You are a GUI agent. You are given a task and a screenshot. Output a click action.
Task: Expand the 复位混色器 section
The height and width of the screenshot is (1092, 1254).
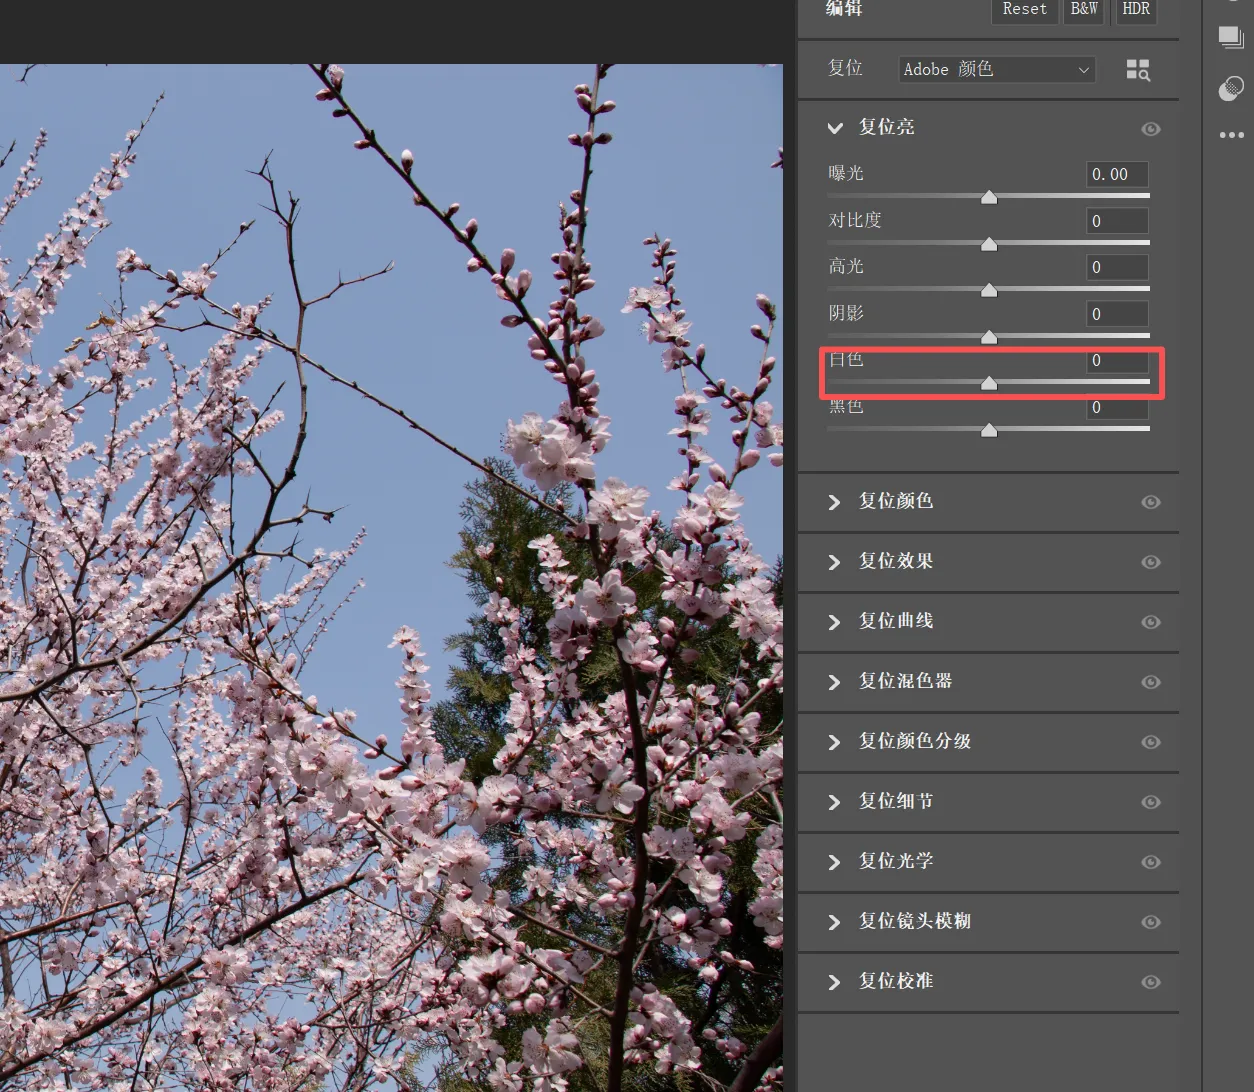pos(835,682)
